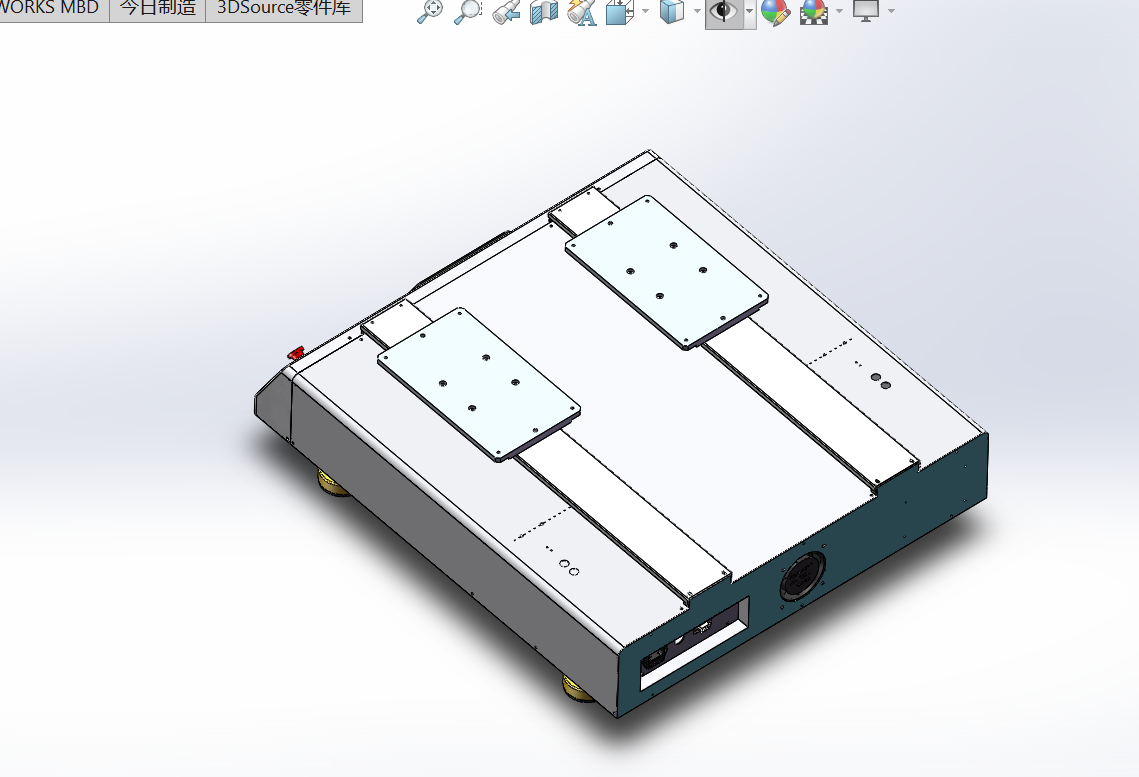Click the Display Style cube icon
The image size is (1139, 777).
tap(672, 12)
